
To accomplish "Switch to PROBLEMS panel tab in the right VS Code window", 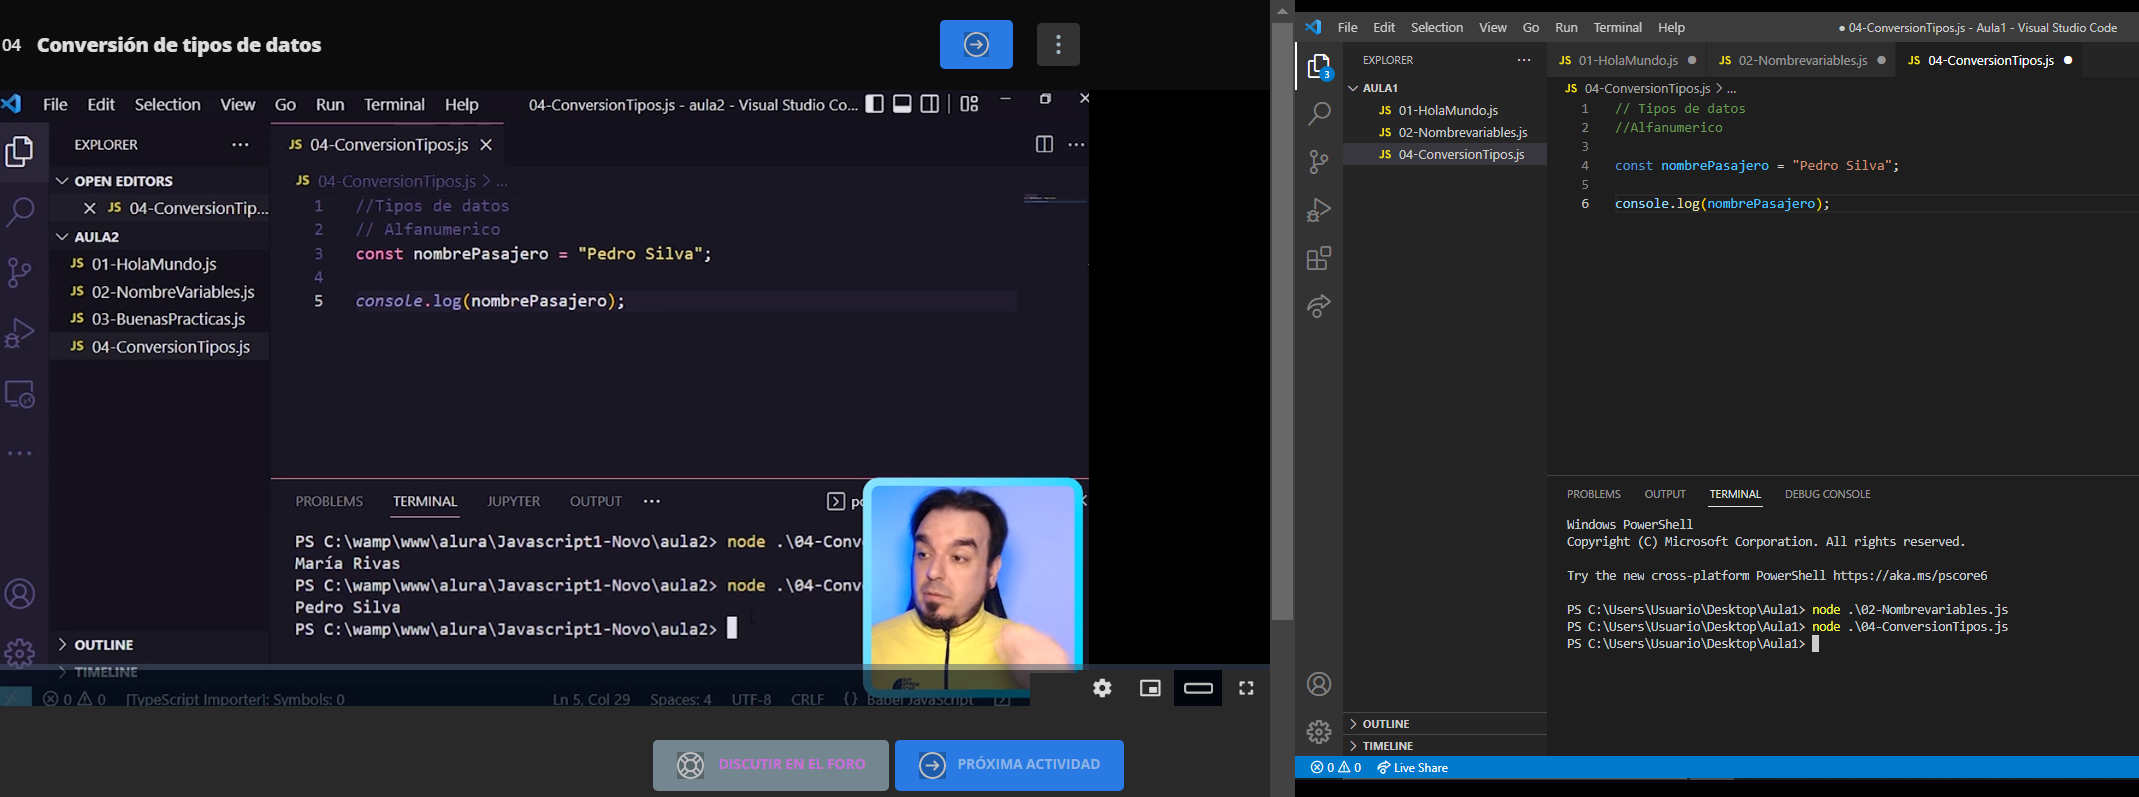I will [x=1593, y=494].
